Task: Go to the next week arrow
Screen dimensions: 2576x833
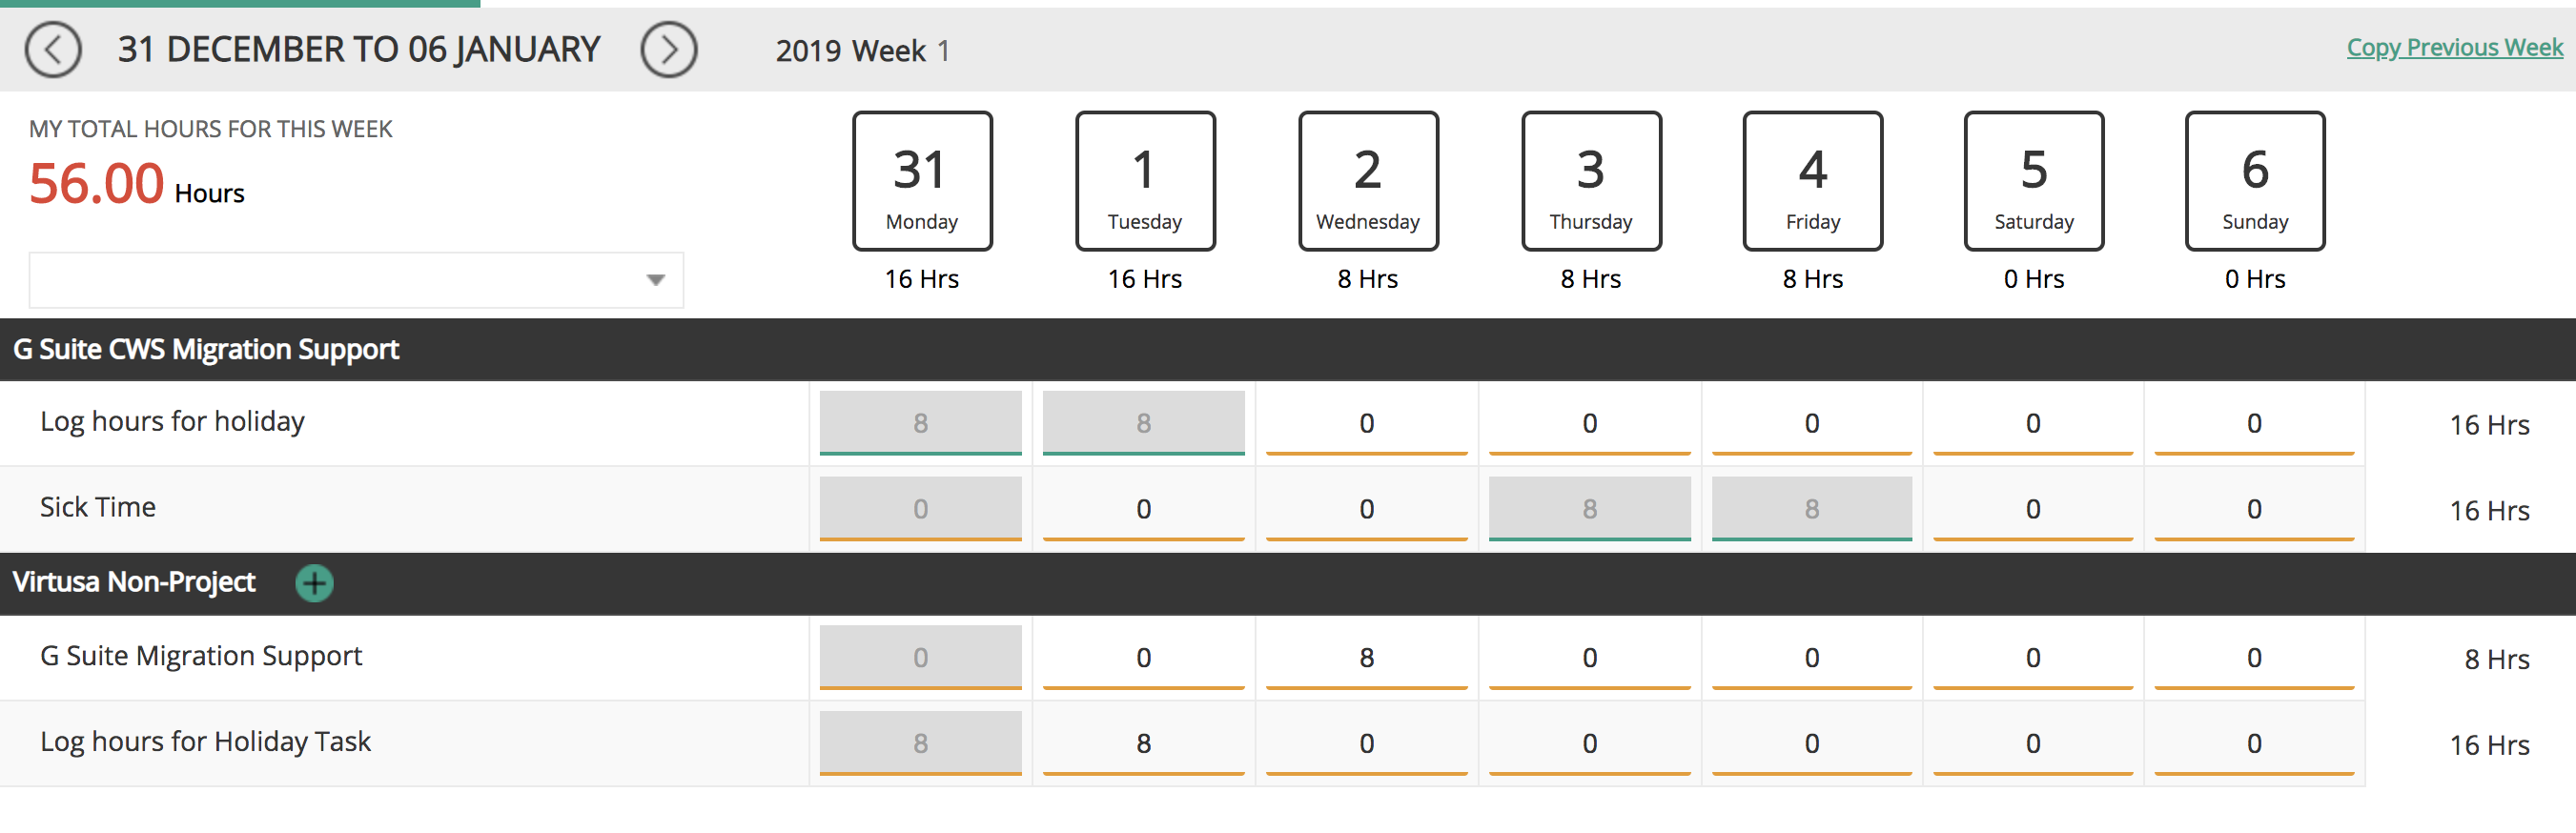Action: point(668,50)
